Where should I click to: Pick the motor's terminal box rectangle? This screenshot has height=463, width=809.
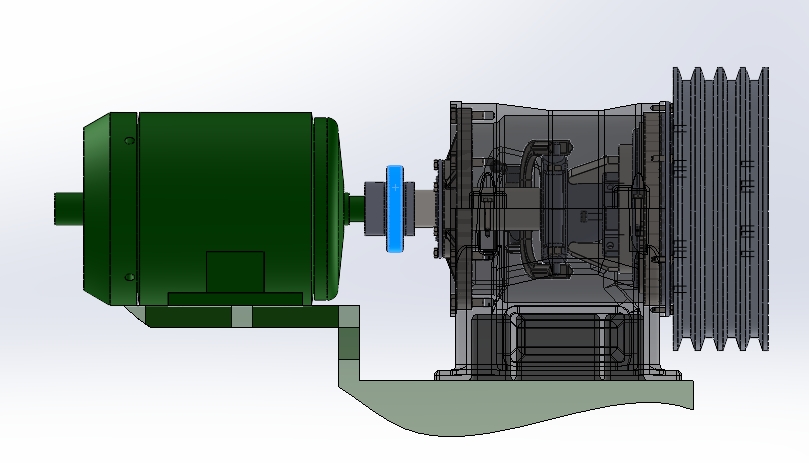coord(235,272)
